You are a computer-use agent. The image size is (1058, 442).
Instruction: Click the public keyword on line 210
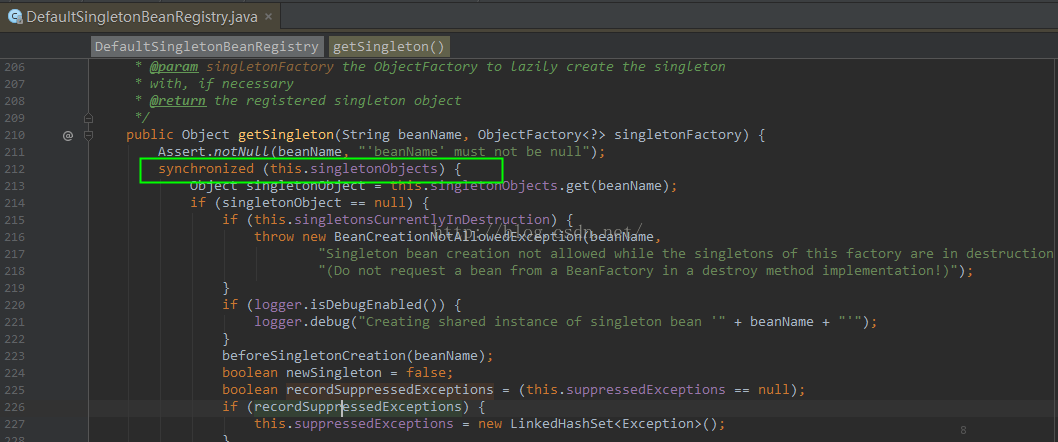point(150,135)
